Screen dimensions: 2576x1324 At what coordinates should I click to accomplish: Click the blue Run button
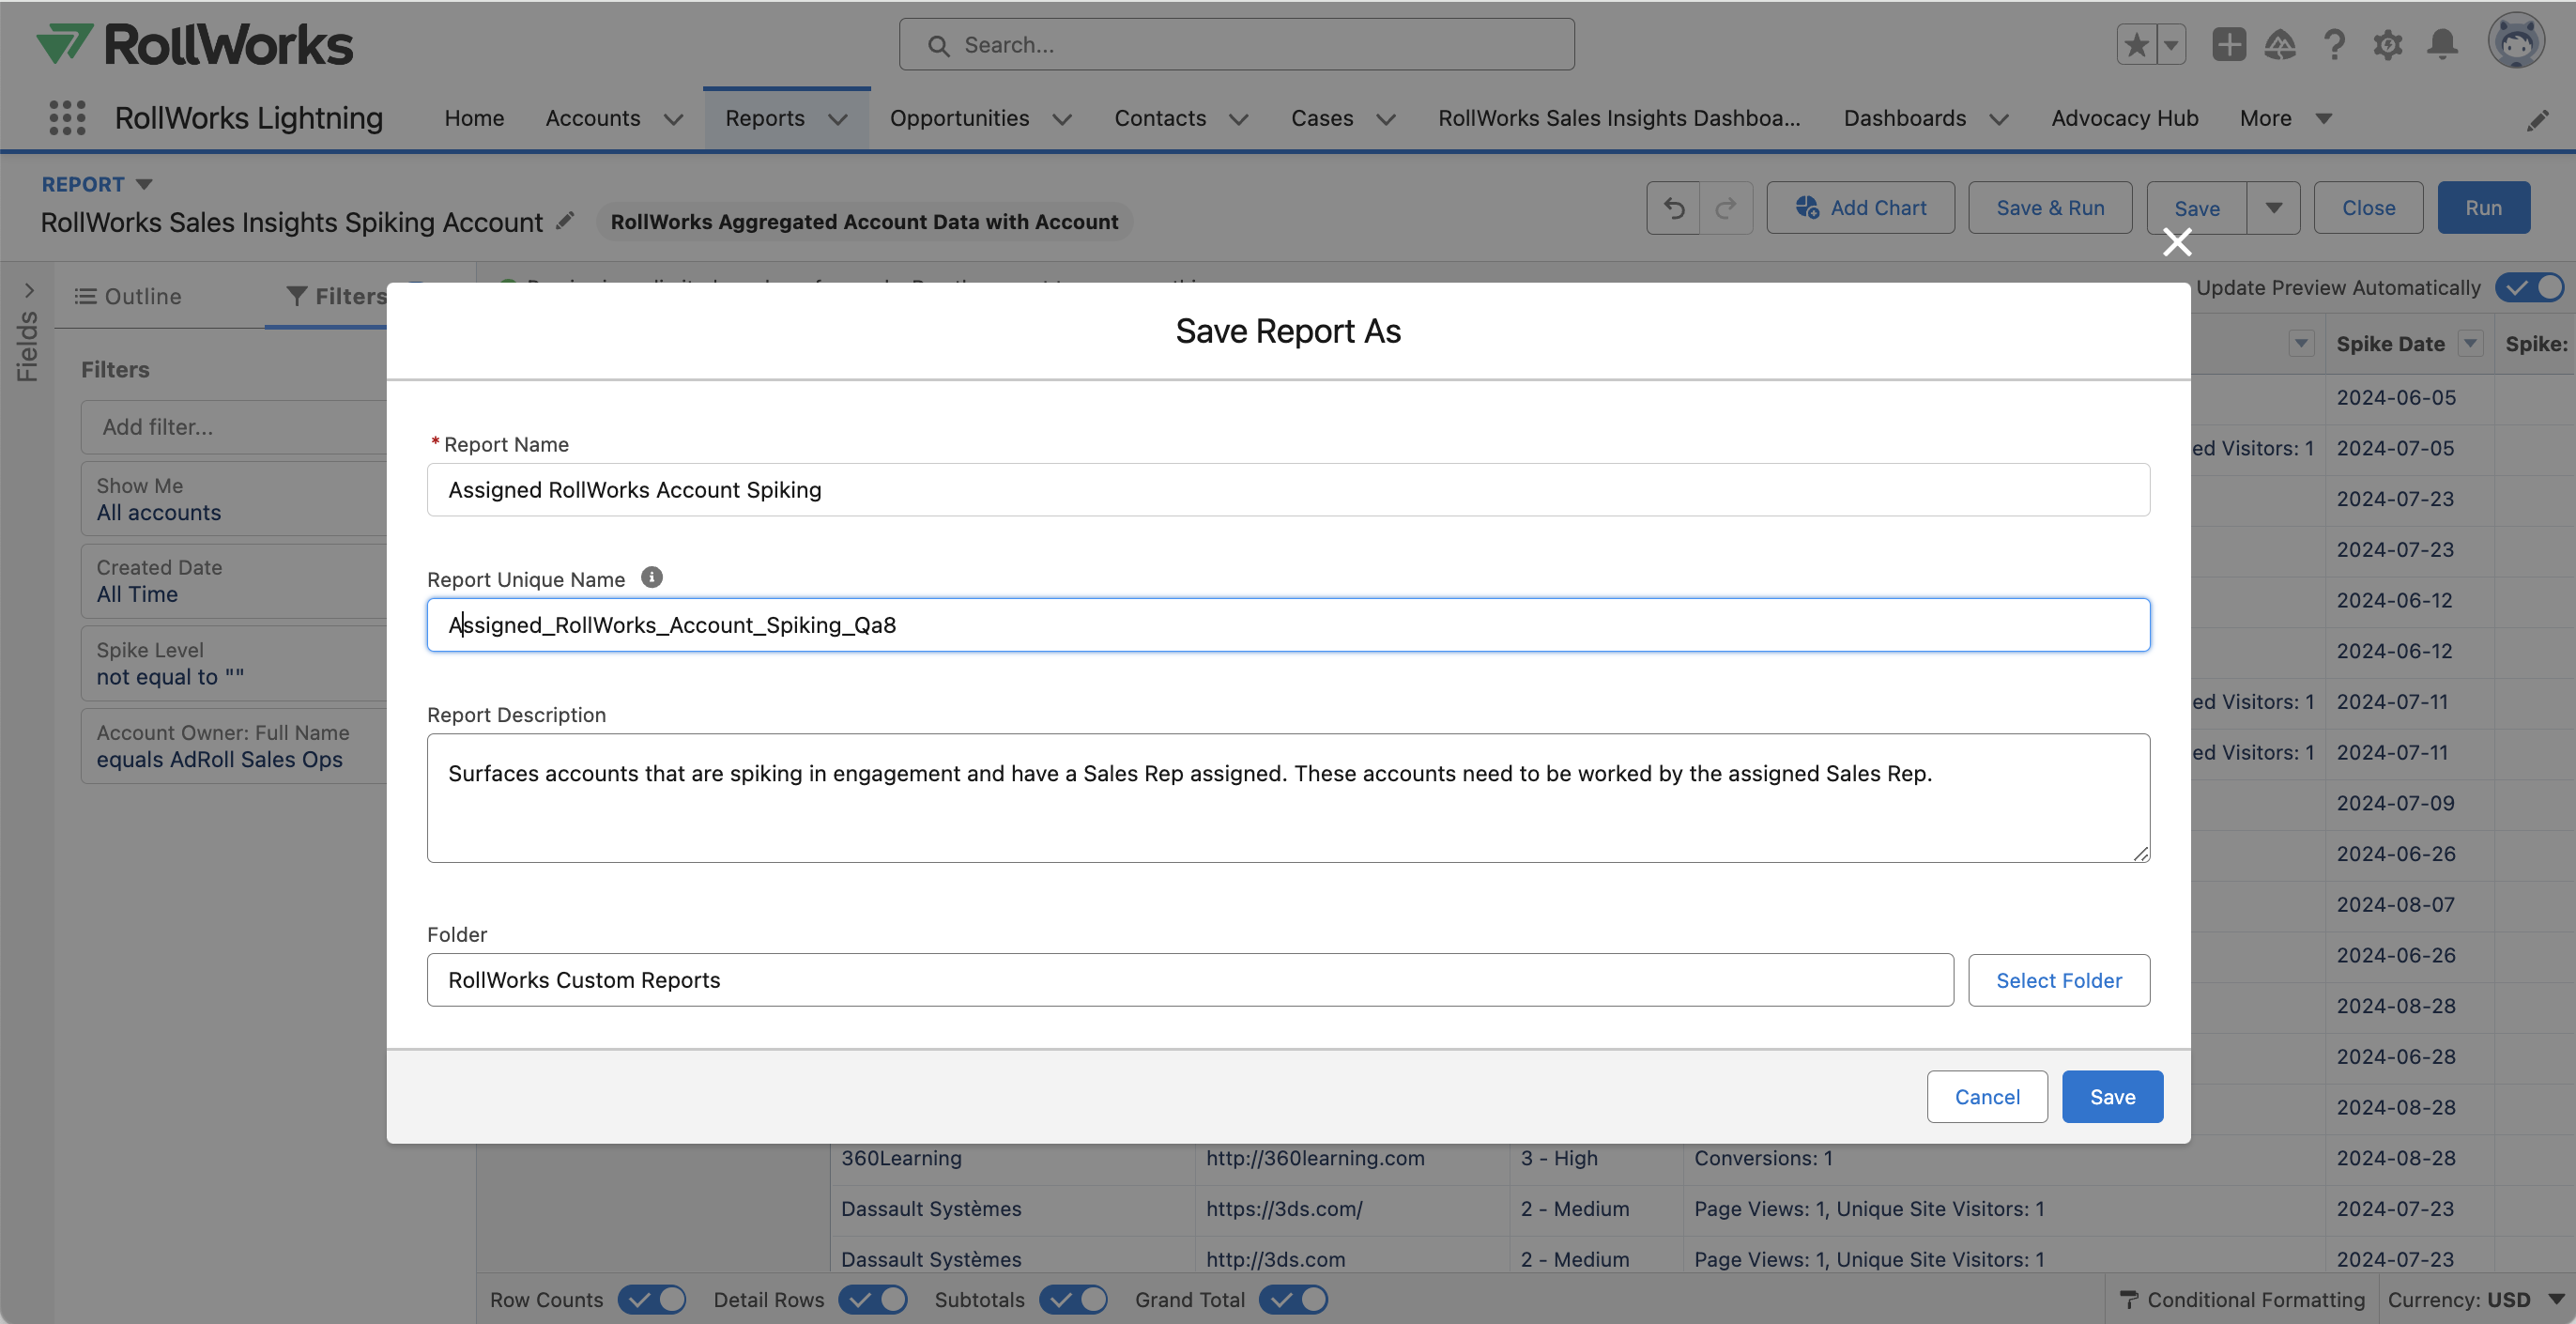coord(2483,208)
